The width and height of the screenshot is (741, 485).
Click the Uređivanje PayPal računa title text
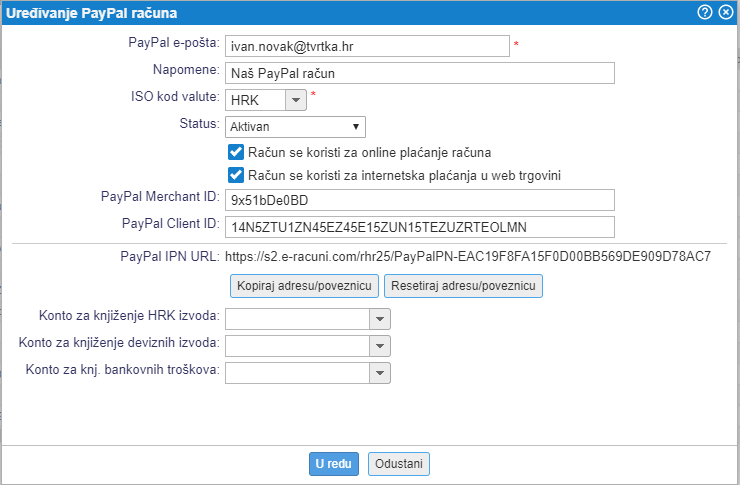(x=92, y=13)
